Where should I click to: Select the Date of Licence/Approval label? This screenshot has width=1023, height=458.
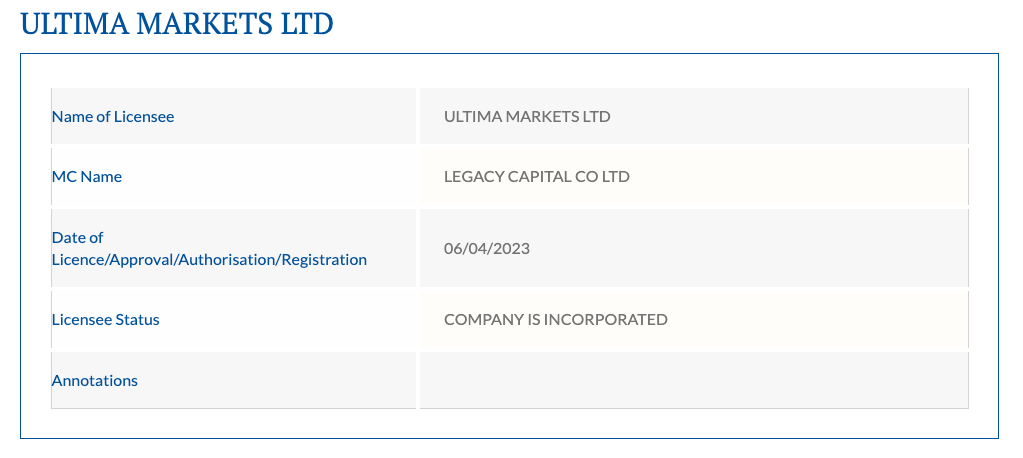tap(209, 249)
